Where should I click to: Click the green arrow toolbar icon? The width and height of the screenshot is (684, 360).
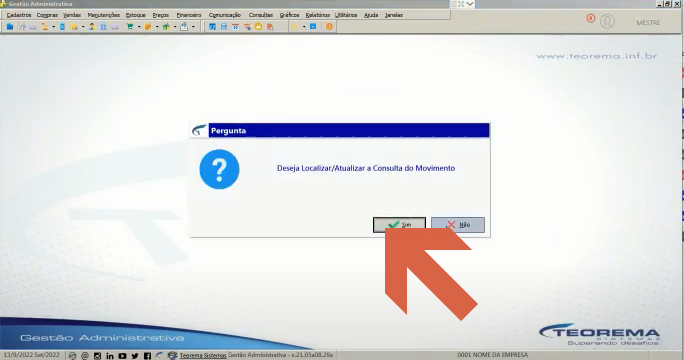pyautogui.click(x=166, y=27)
